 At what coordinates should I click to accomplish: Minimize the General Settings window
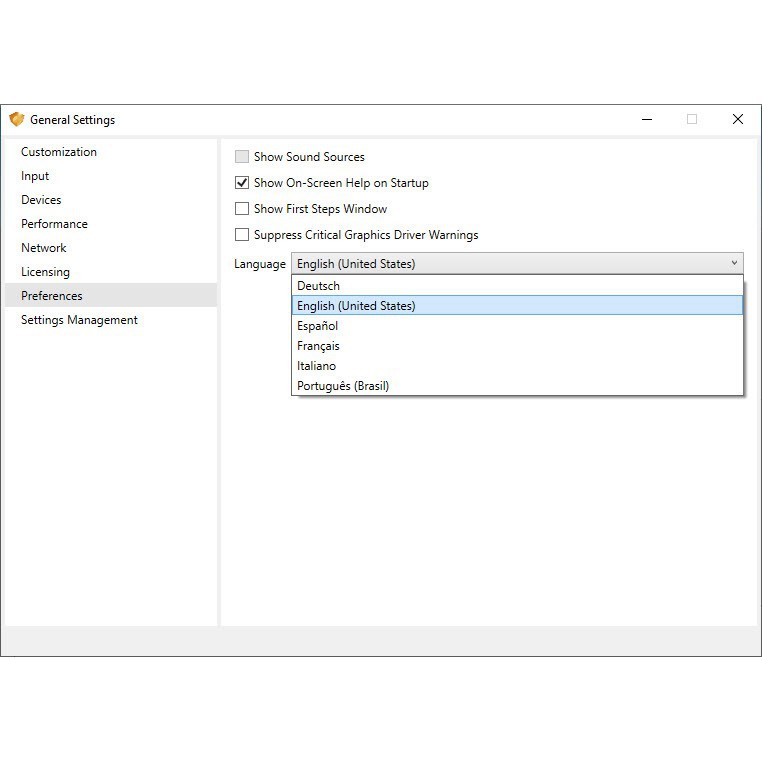pyautogui.click(x=647, y=119)
